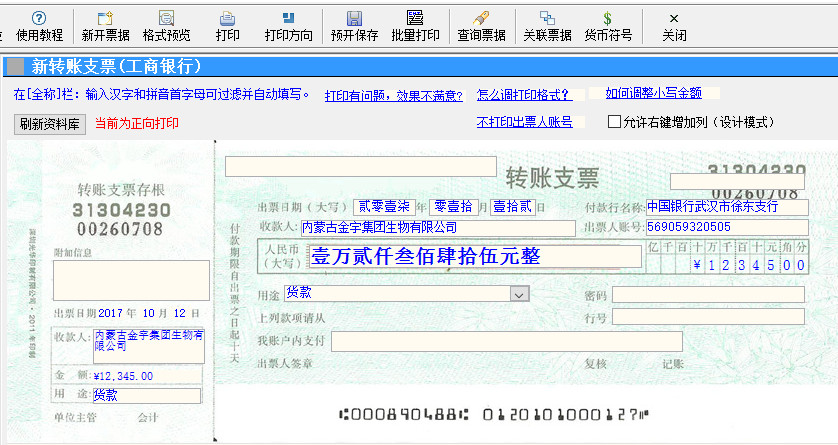Viewport: 838px width, 445px height.
Task: Click the title 新转账支票(工商银行)
Action: [x=117, y=67]
